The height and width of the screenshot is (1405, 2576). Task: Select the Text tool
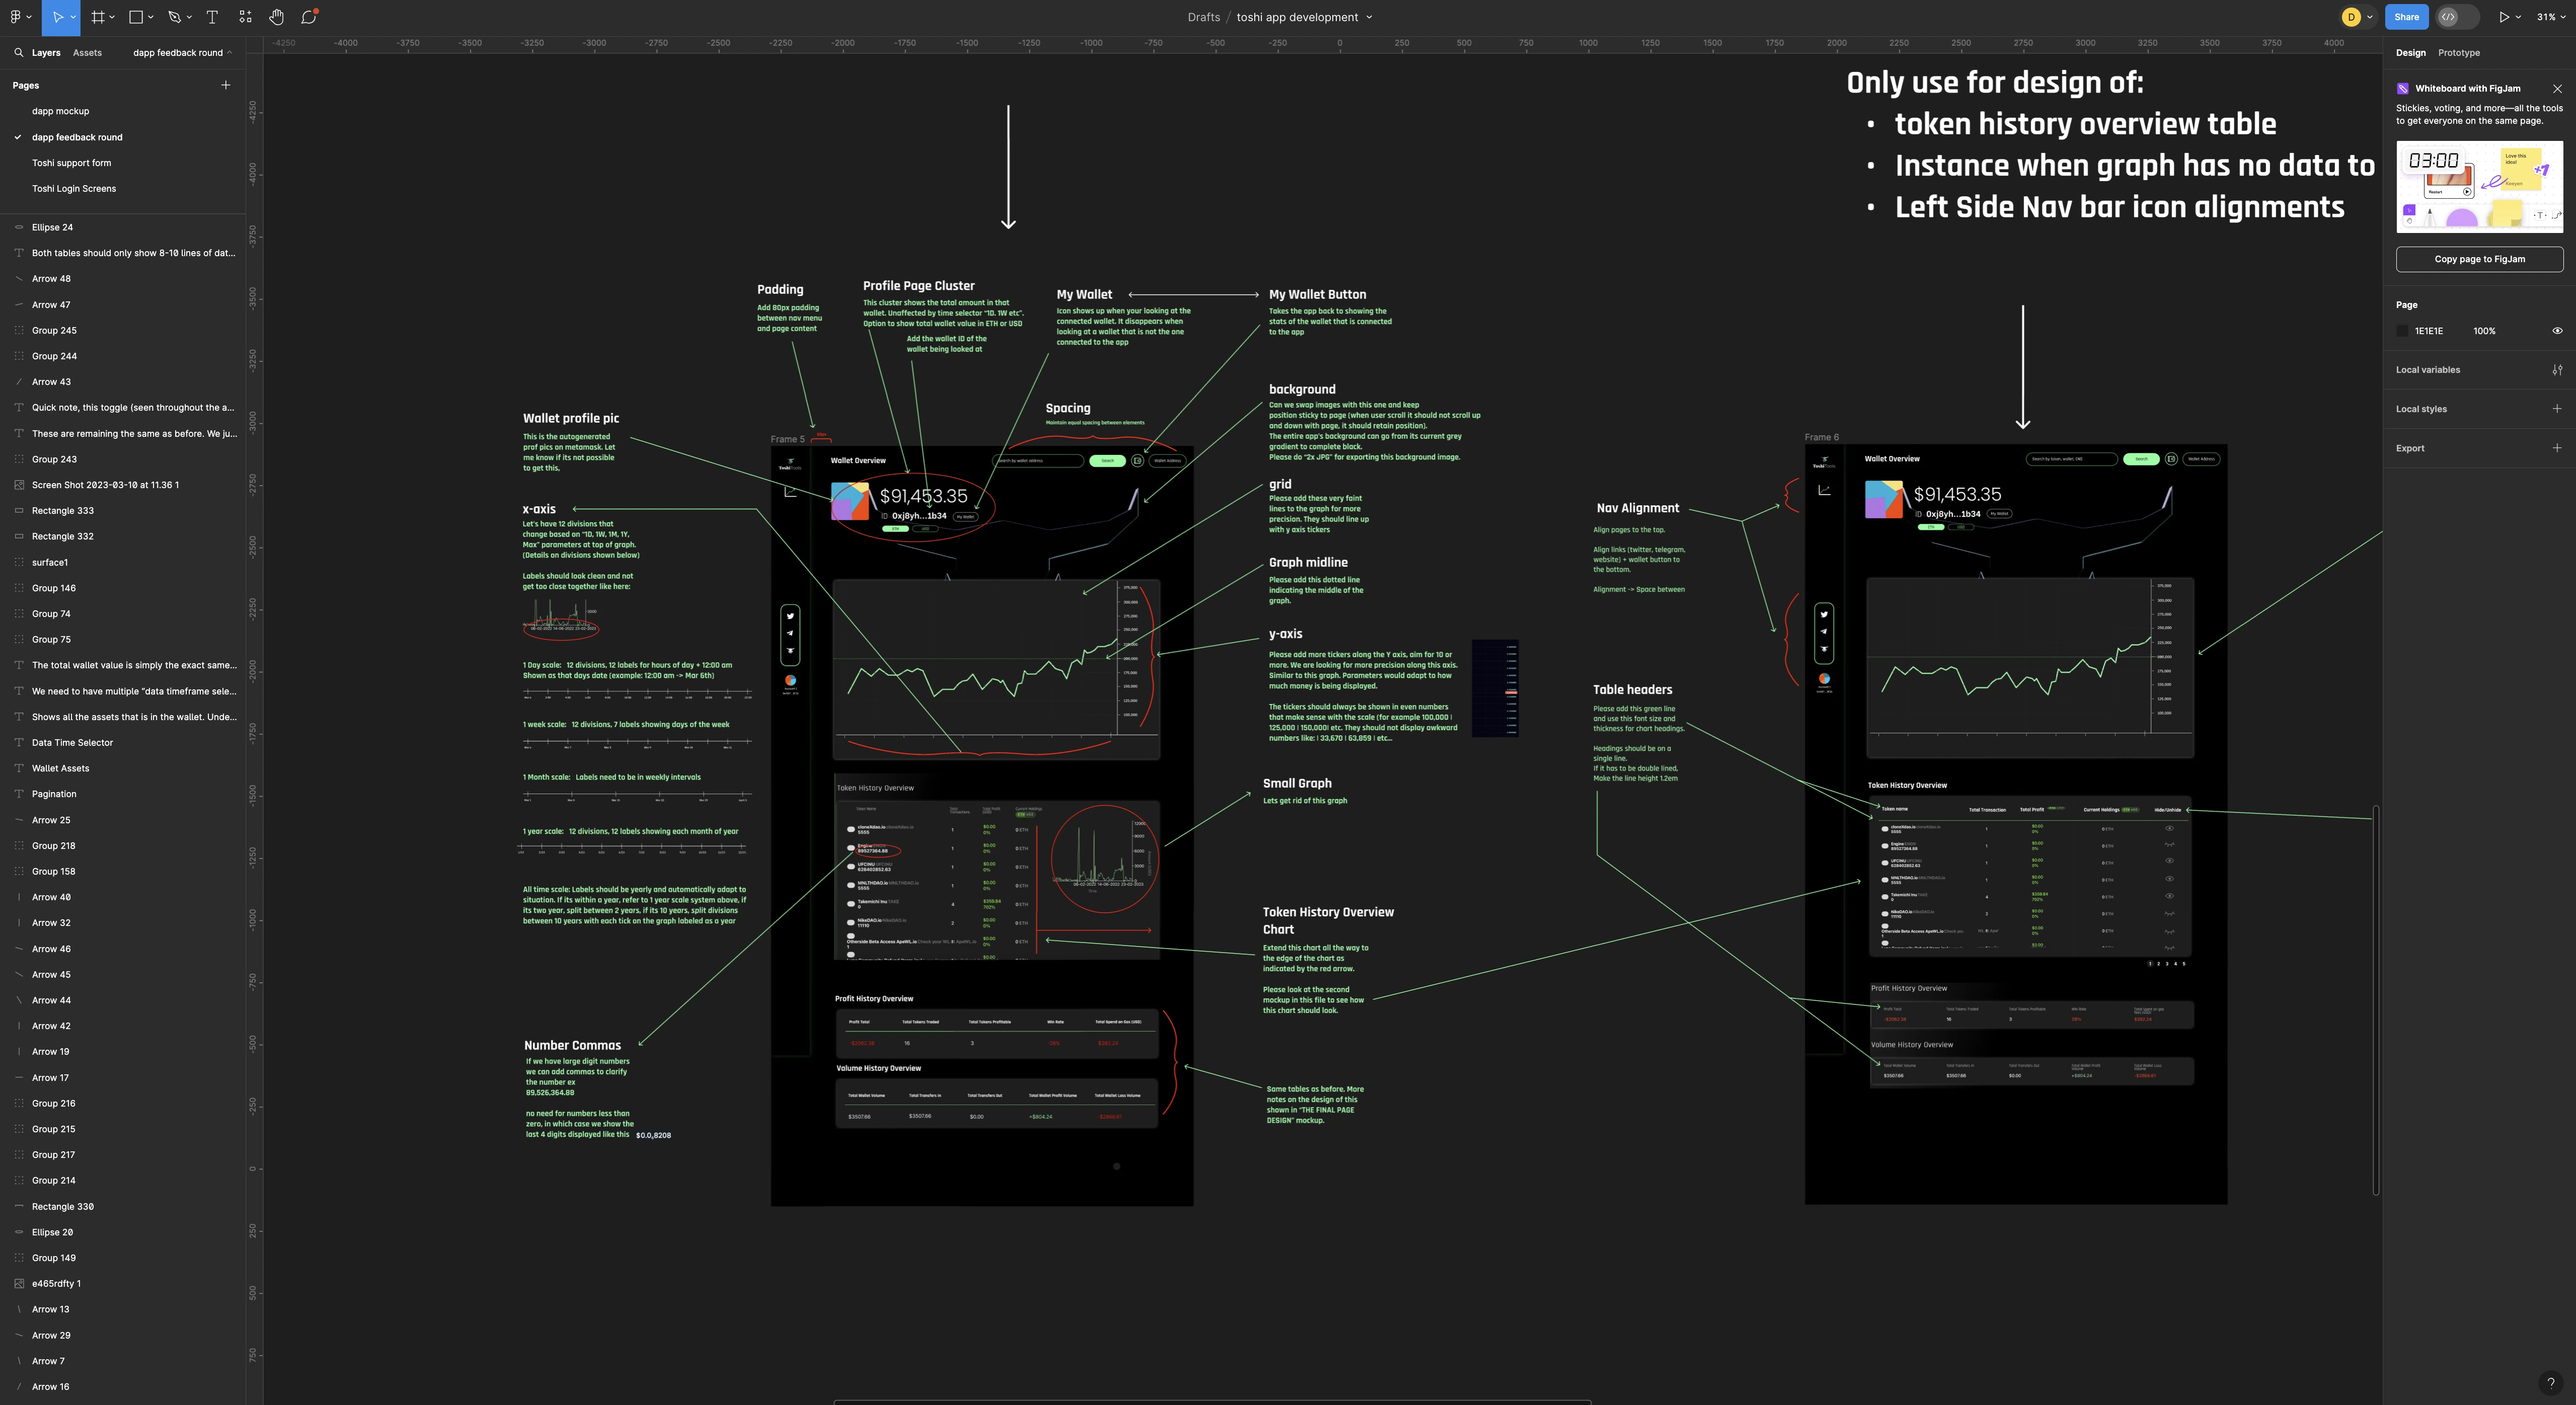point(212,17)
